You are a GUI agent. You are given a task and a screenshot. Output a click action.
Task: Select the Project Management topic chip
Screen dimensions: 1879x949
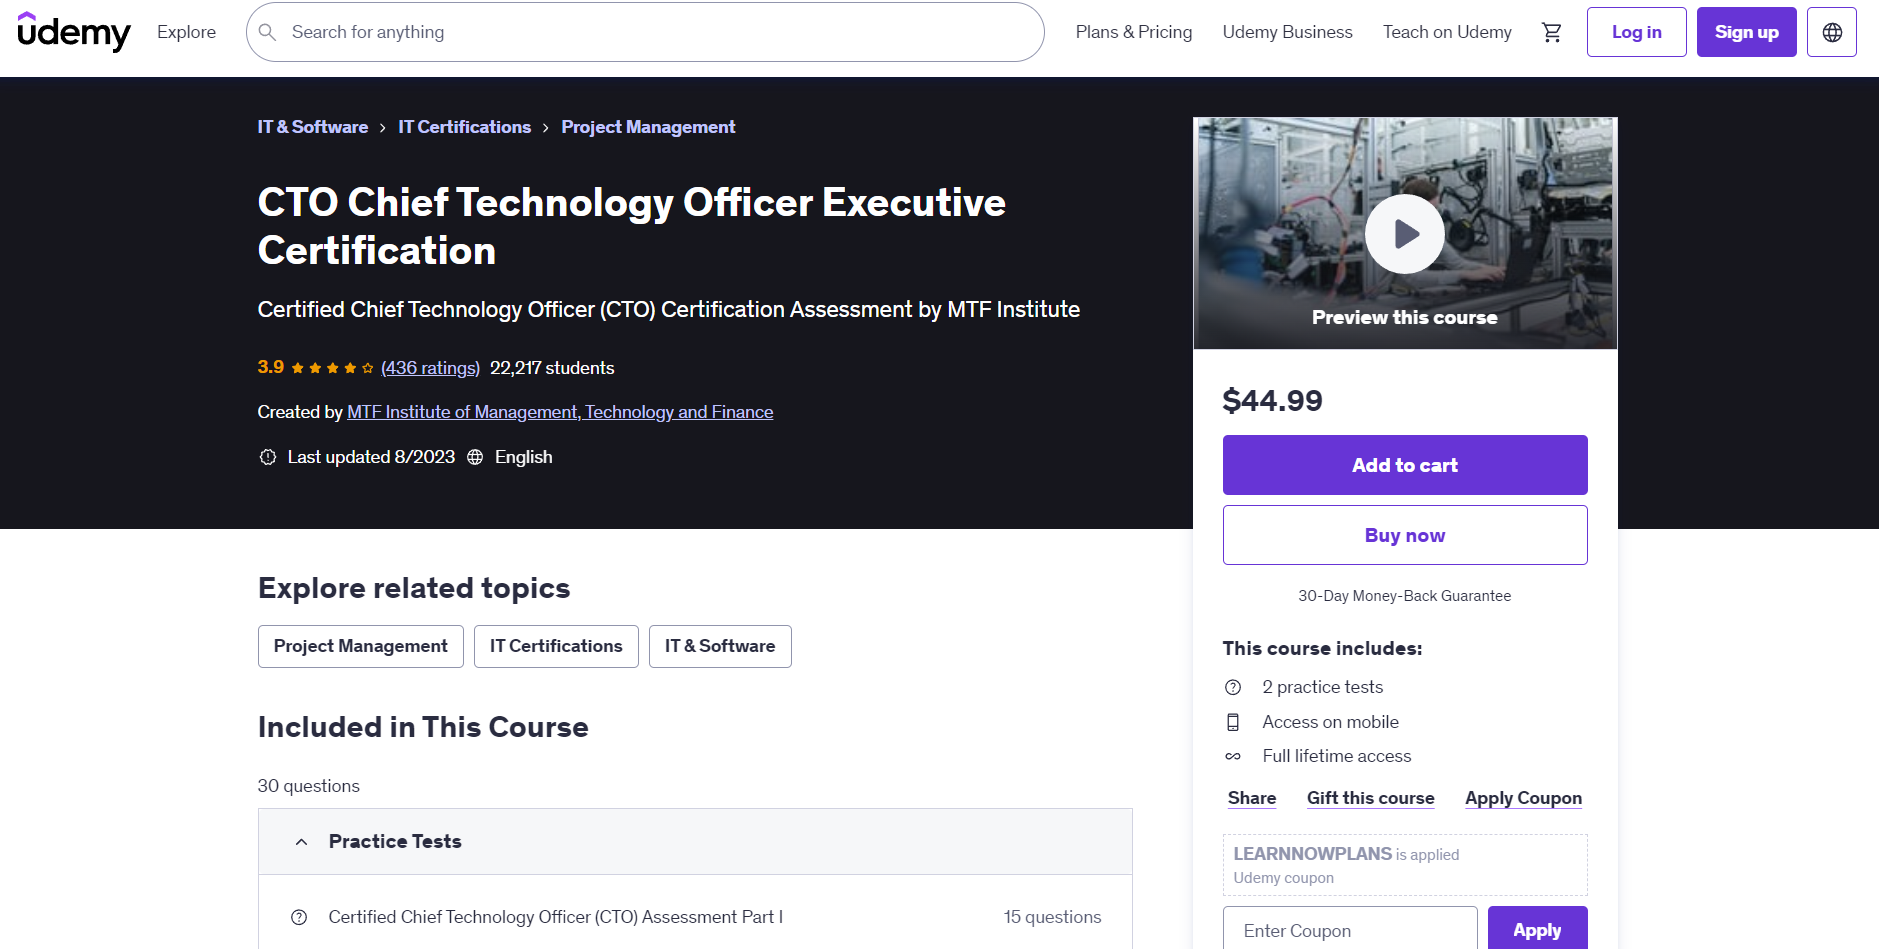(x=361, y=646)
